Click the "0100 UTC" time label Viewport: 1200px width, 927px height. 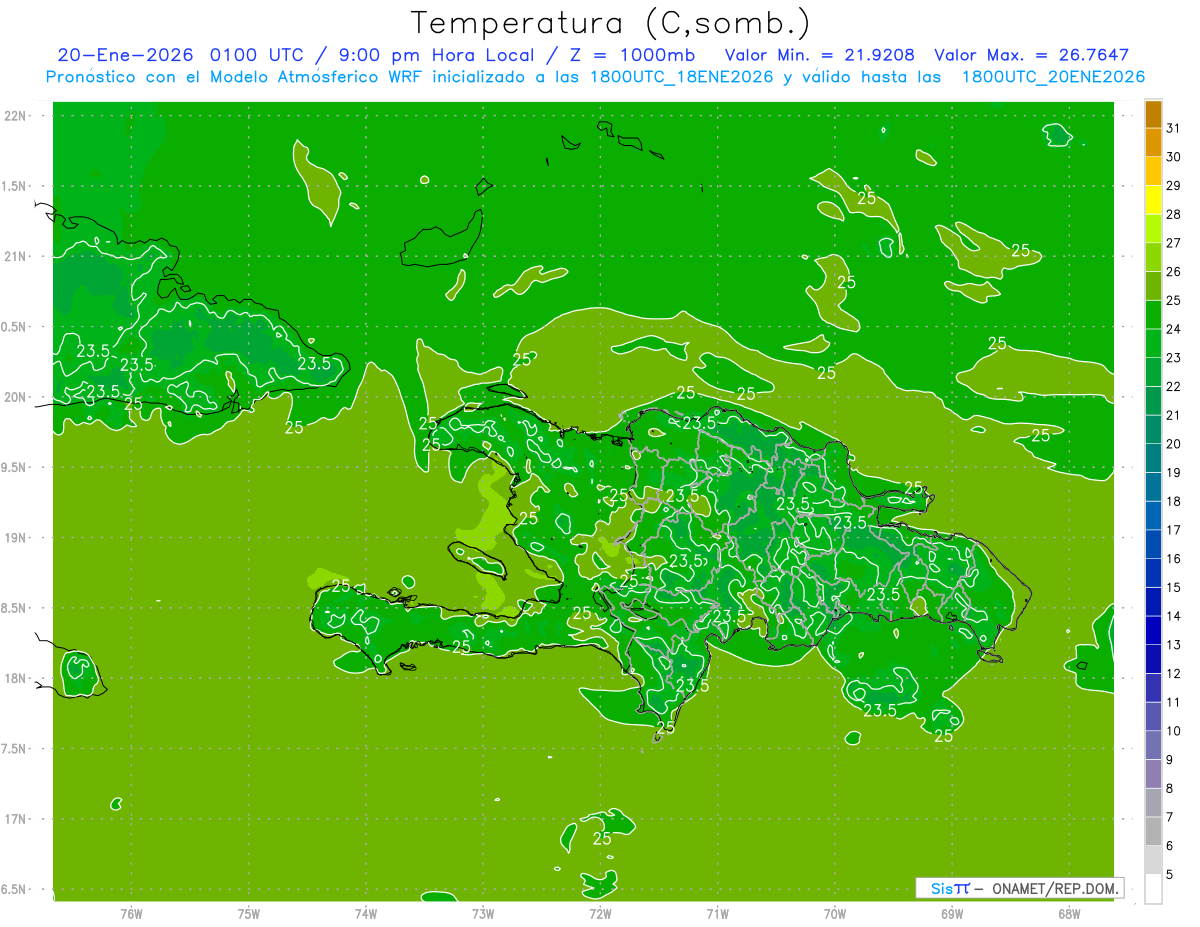pos(258,55)
